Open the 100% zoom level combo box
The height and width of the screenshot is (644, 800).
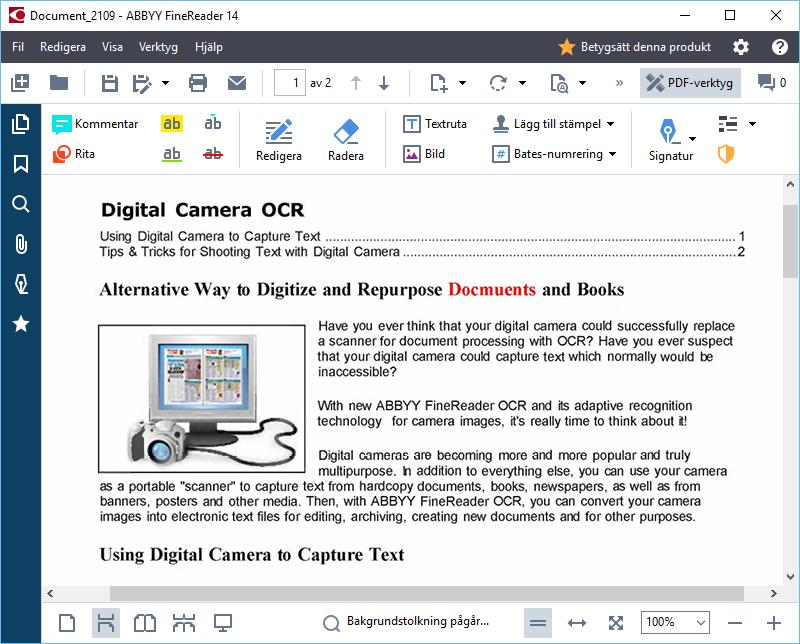[675, 623]
